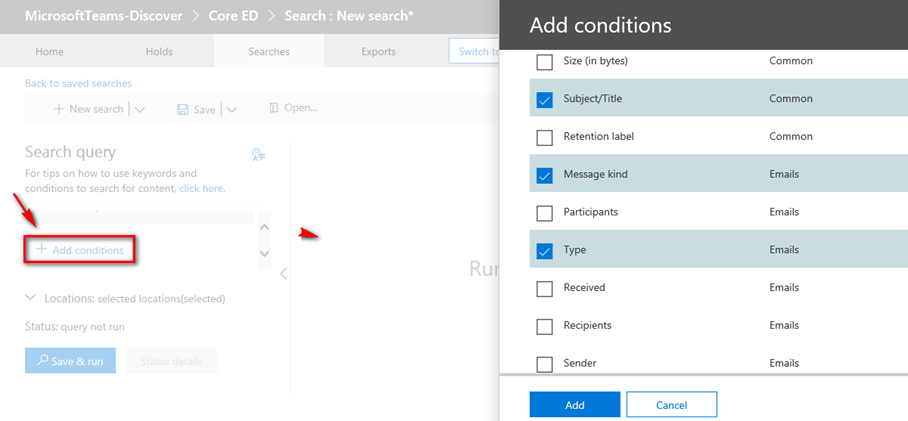Collapse the search query pane chevron
The width and height of the screenshot is (908, 421).
pos(283,273)
